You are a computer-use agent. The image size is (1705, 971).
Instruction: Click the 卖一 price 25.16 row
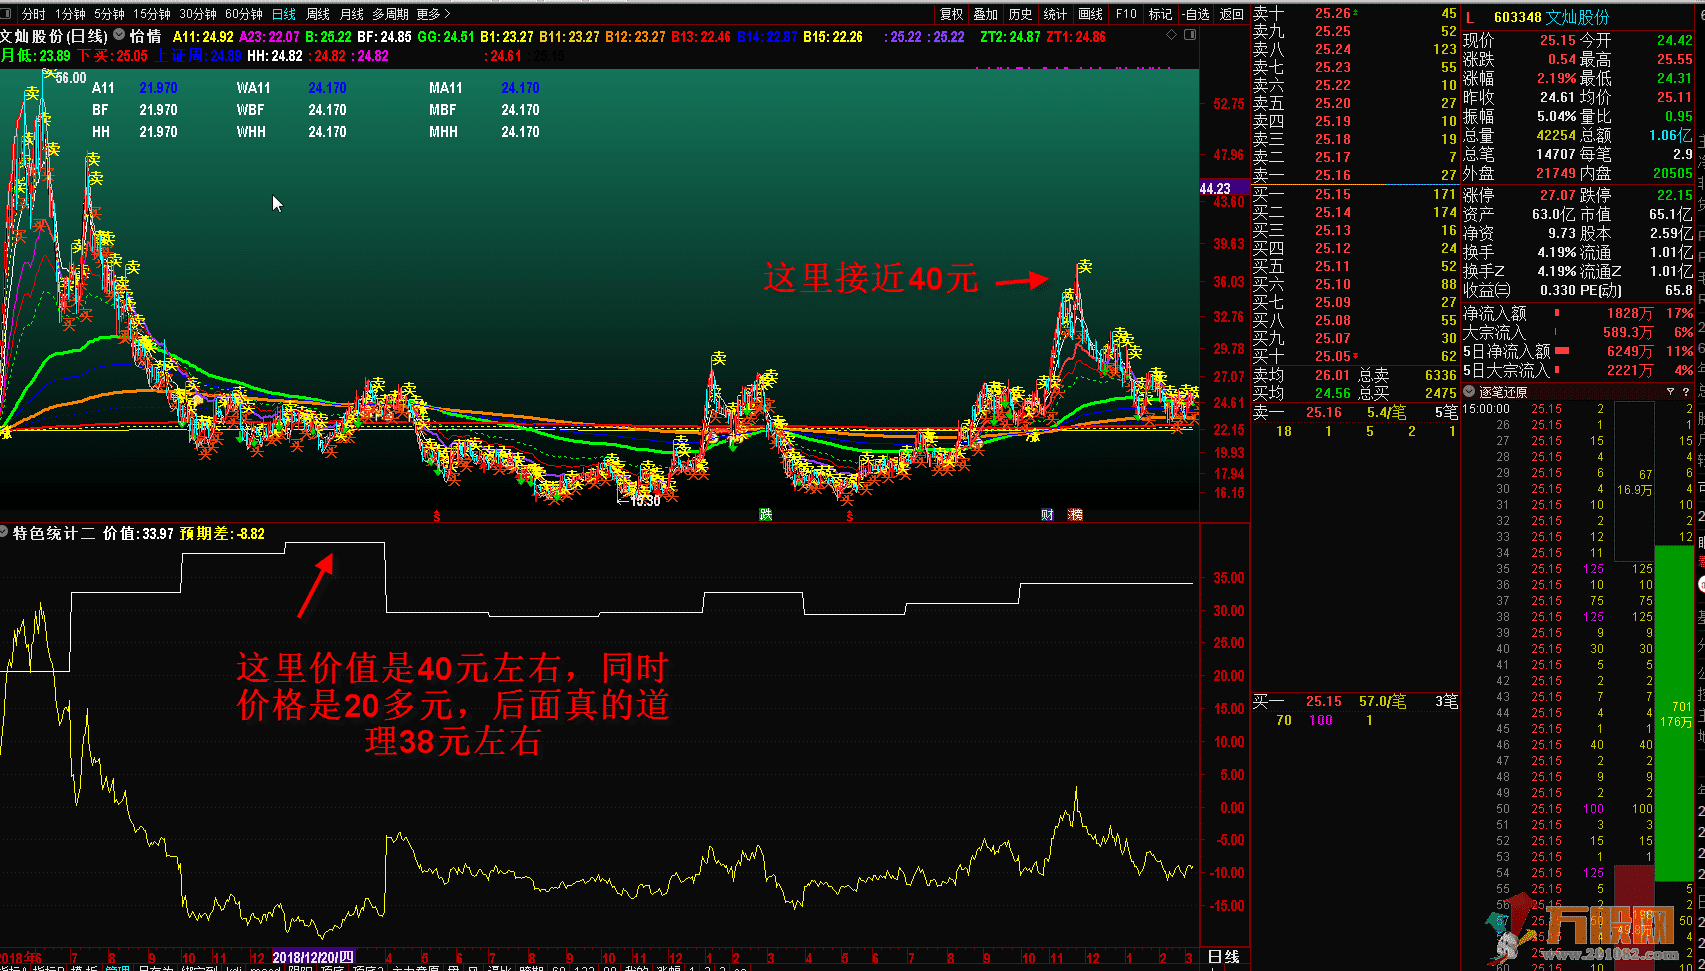[1355, 175]
